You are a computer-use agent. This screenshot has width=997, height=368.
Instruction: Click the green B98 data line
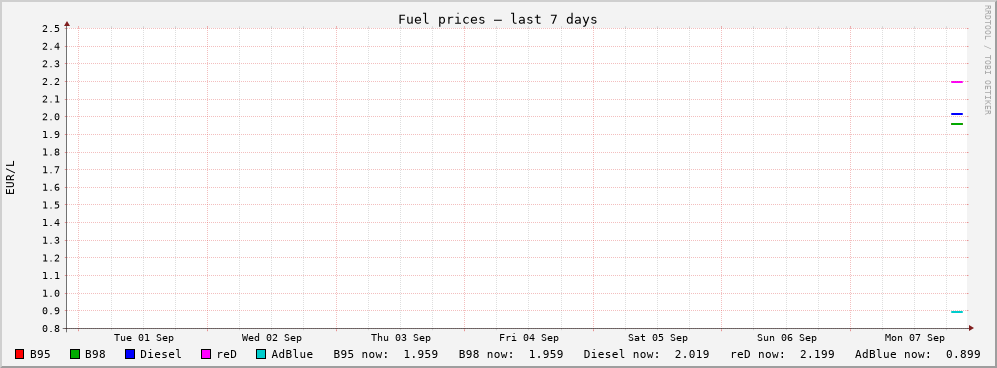pyautogui.click(x=957, y=124)
